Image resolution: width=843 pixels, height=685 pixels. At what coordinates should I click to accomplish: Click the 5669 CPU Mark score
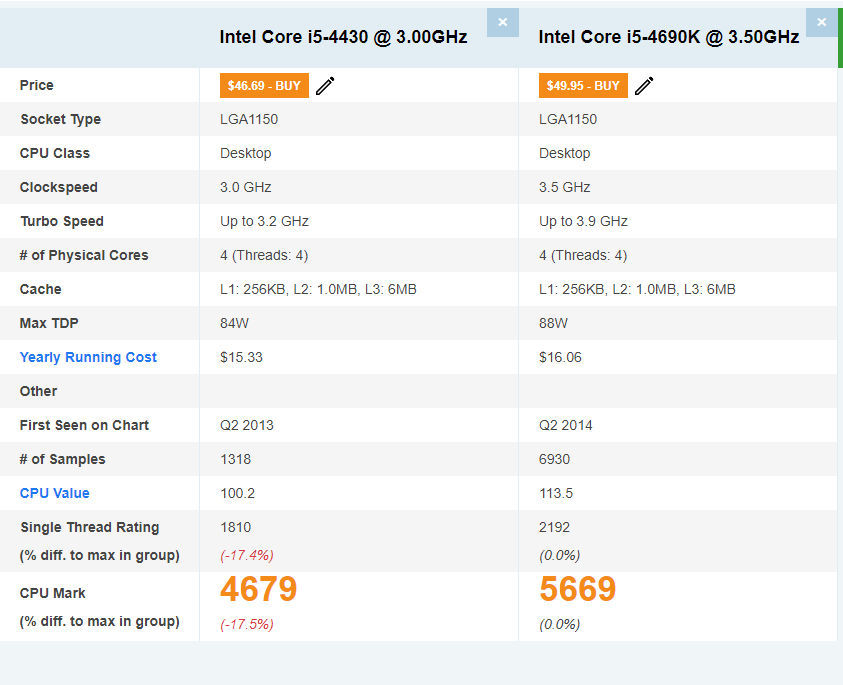(x=577, y=590)
